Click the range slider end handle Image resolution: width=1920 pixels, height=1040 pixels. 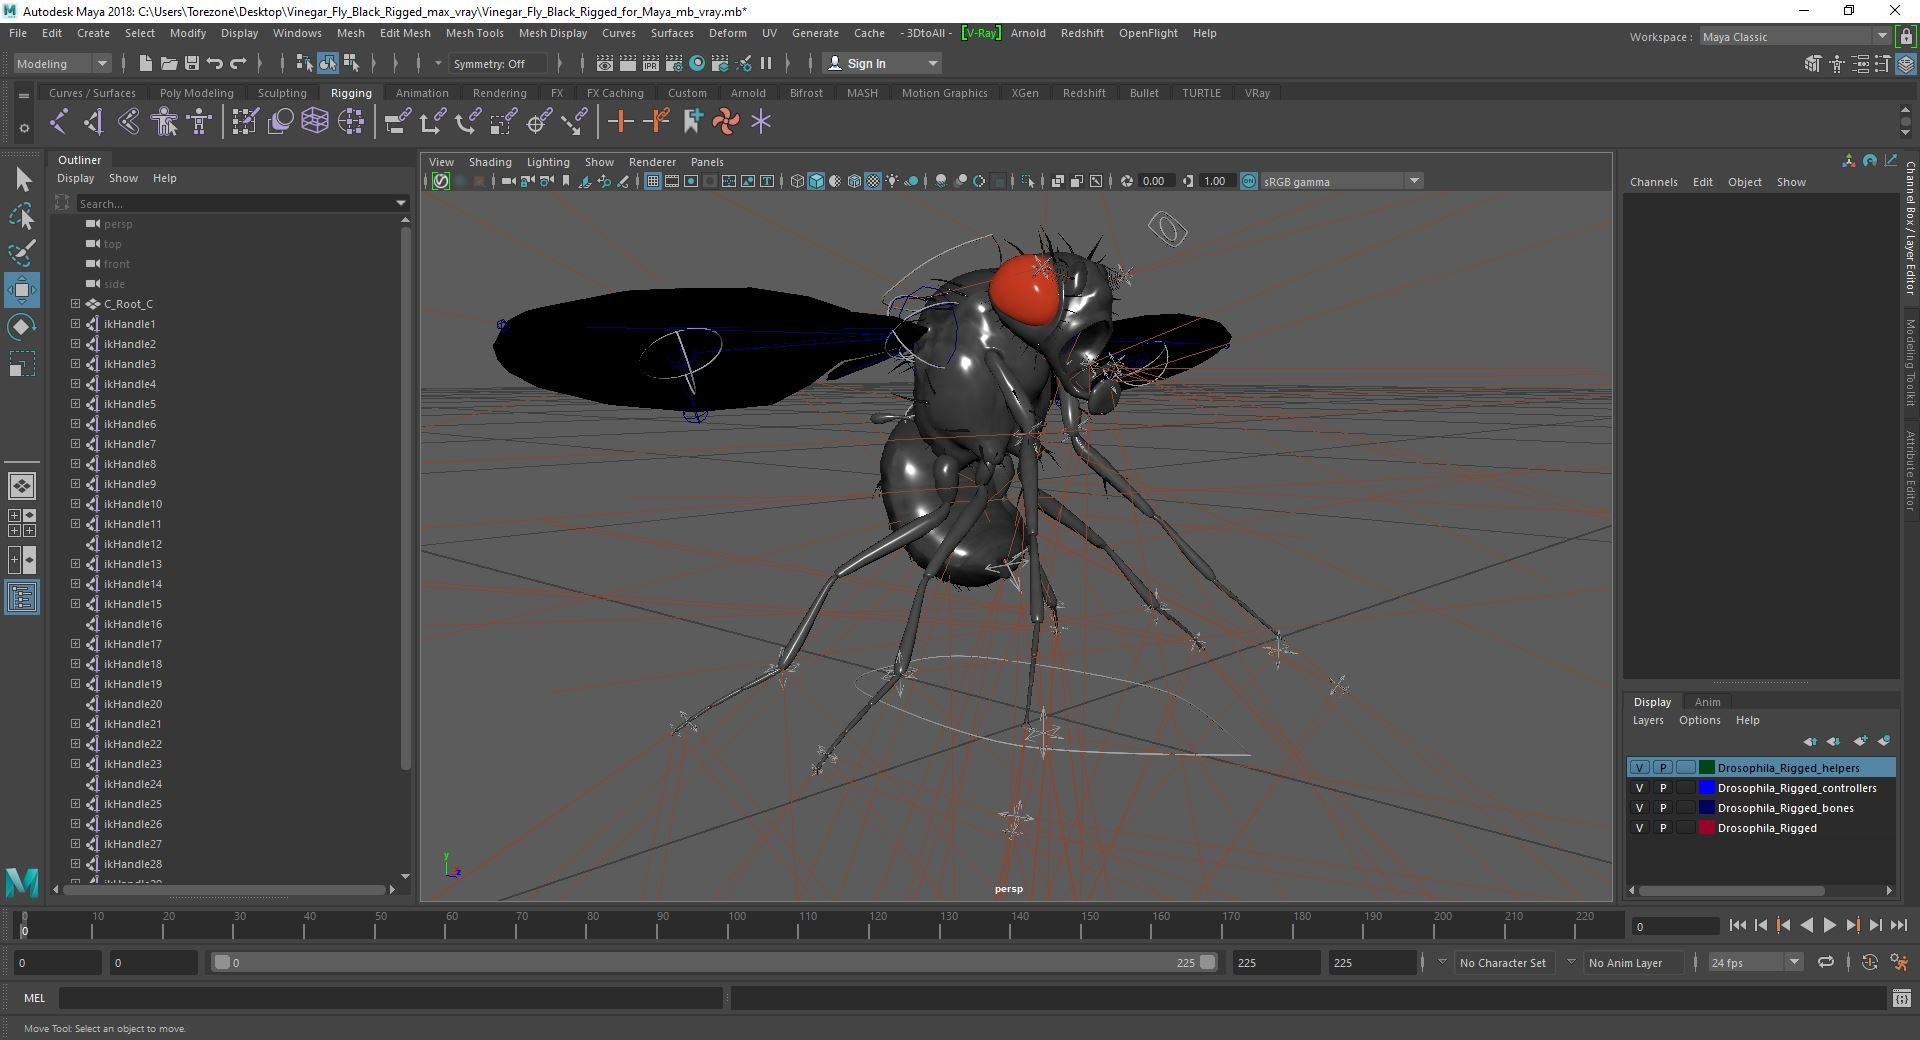coord(1207,962)
